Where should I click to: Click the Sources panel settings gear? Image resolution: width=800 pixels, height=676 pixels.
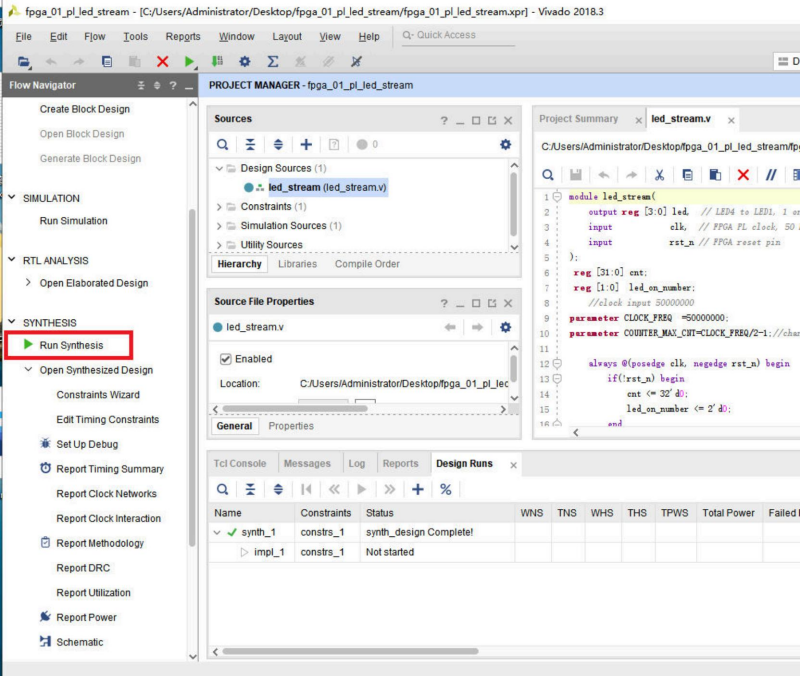pos(505,145)
